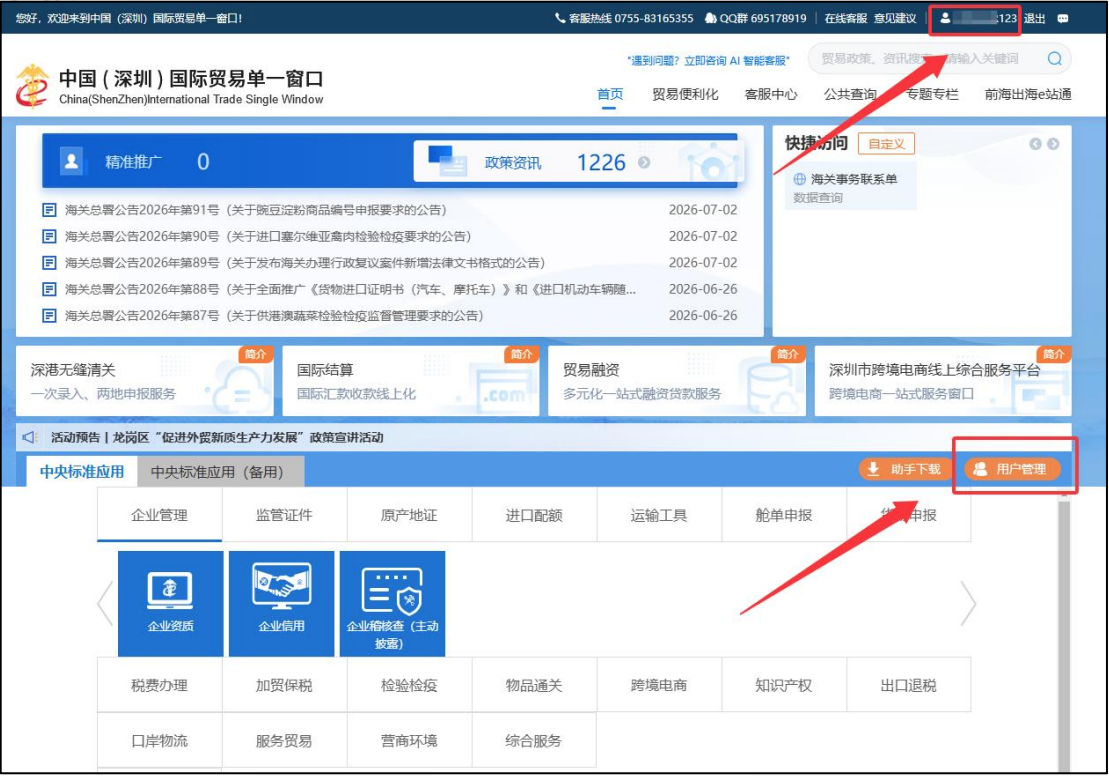The height and width of the screenshot is (776, 1109).
Task: Open 海关总署公告2026年第90号 announcement
Action: (268, 236)
